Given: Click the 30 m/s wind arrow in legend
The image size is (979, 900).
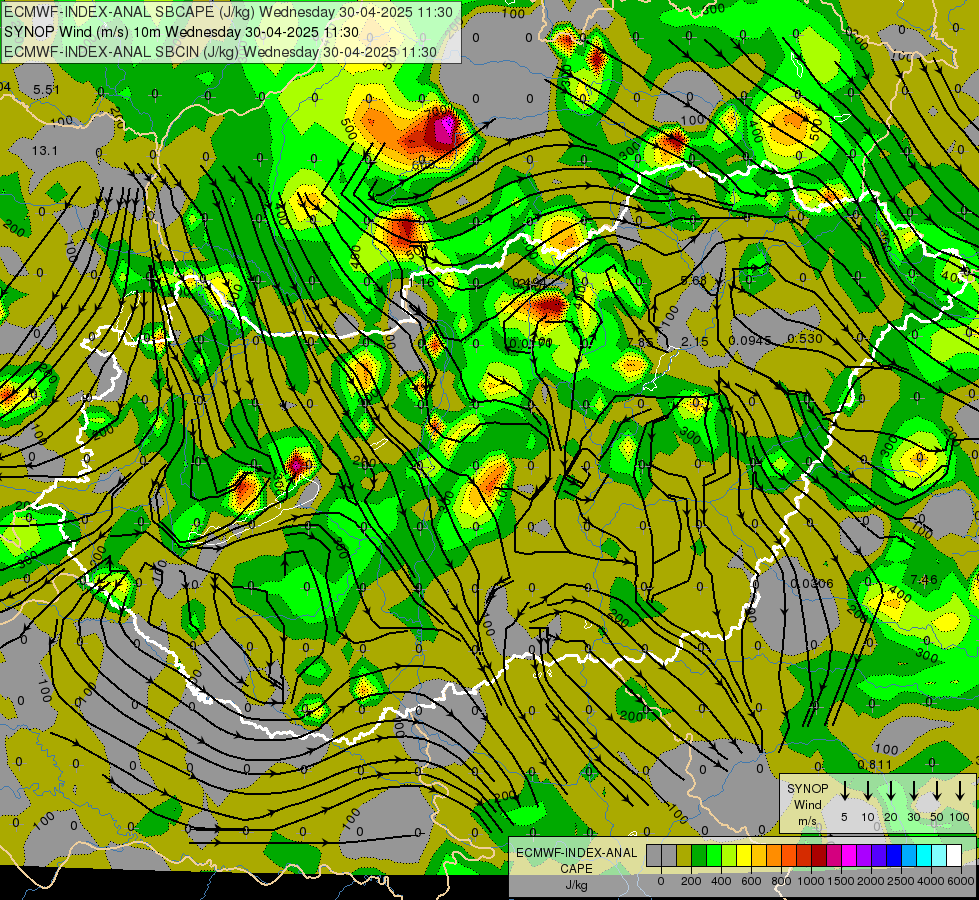Looking at the screenshot, I should tap(913, 791).
